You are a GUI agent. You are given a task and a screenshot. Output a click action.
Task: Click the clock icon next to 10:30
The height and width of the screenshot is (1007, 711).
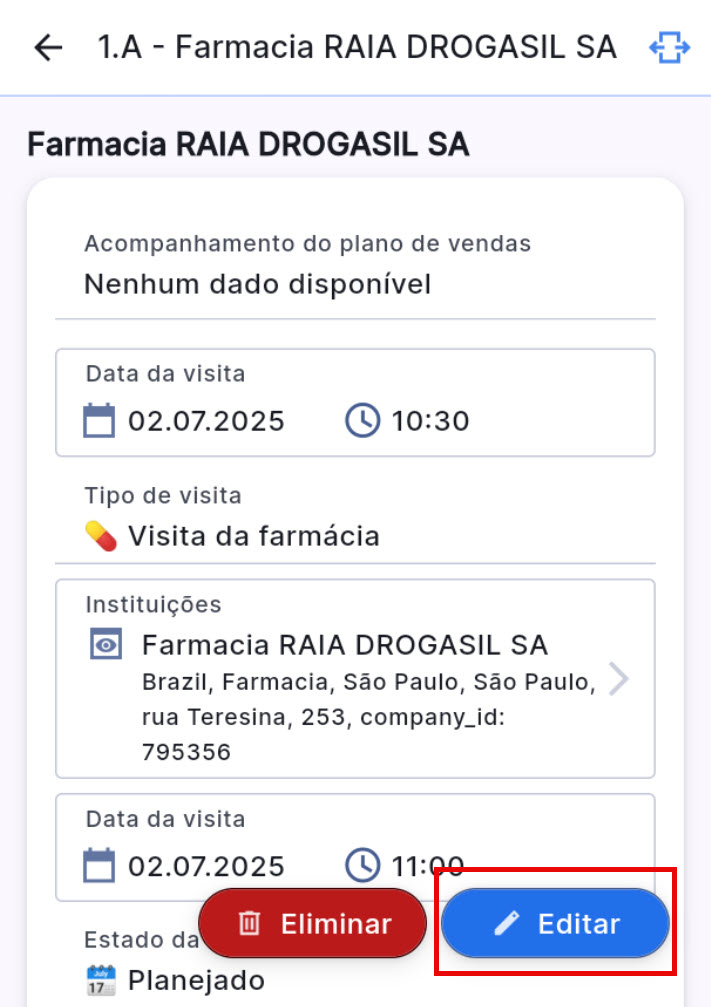click(x=362, y=421)
